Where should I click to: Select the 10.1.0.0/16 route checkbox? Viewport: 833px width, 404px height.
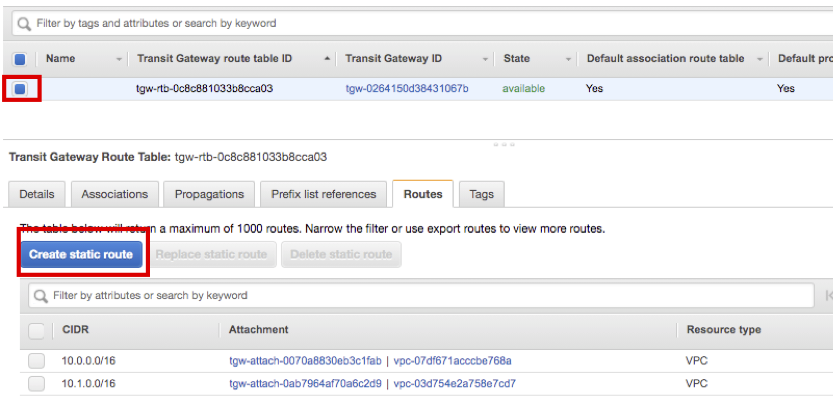36,384
